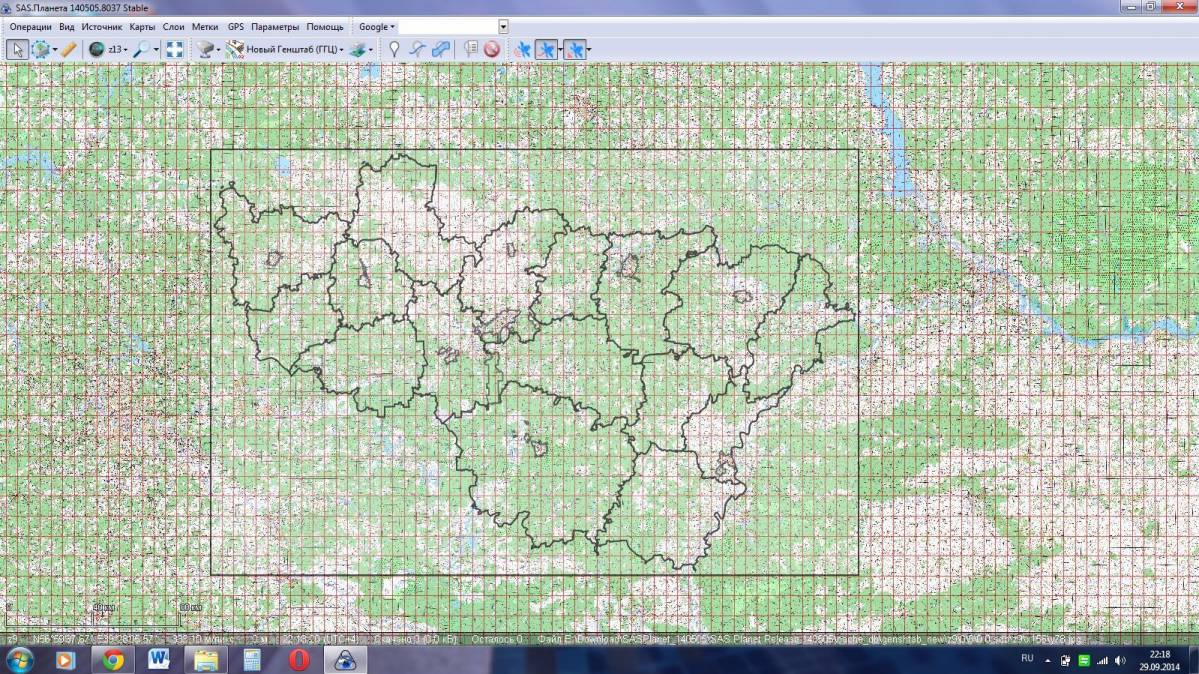Activate the ruler distance measurement tool
The image size is (1199, 674).
[x=68, y=49]
